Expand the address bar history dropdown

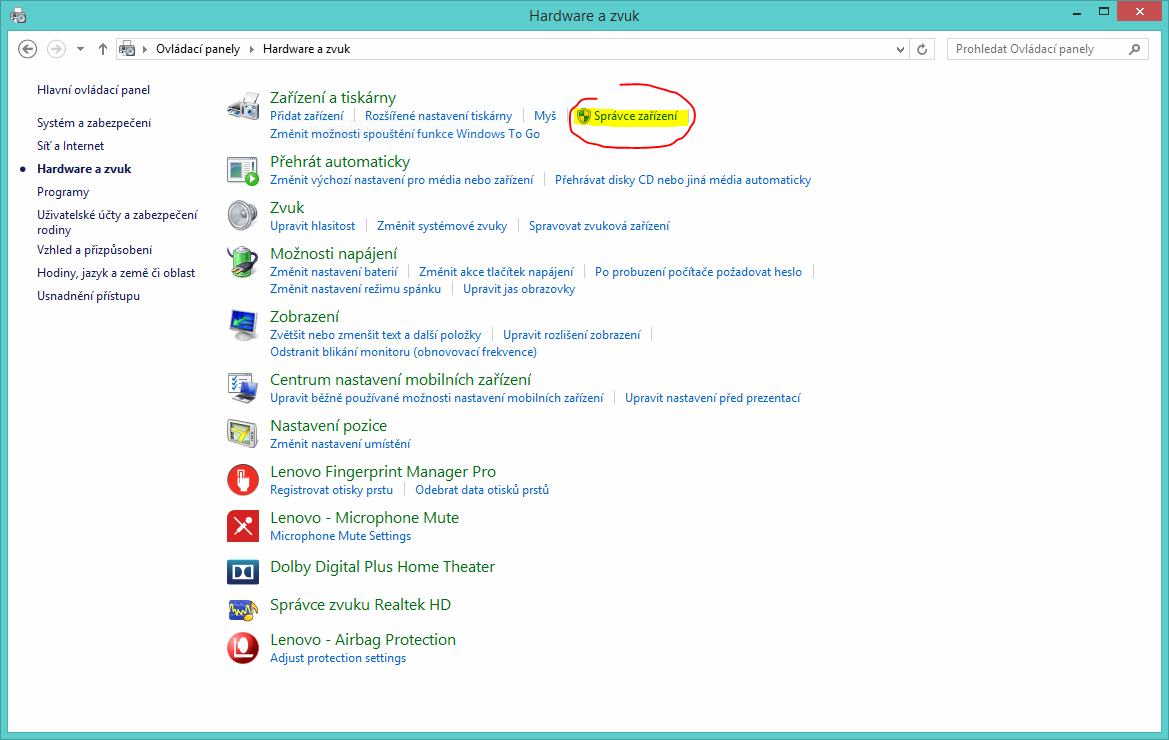point(901,49)
